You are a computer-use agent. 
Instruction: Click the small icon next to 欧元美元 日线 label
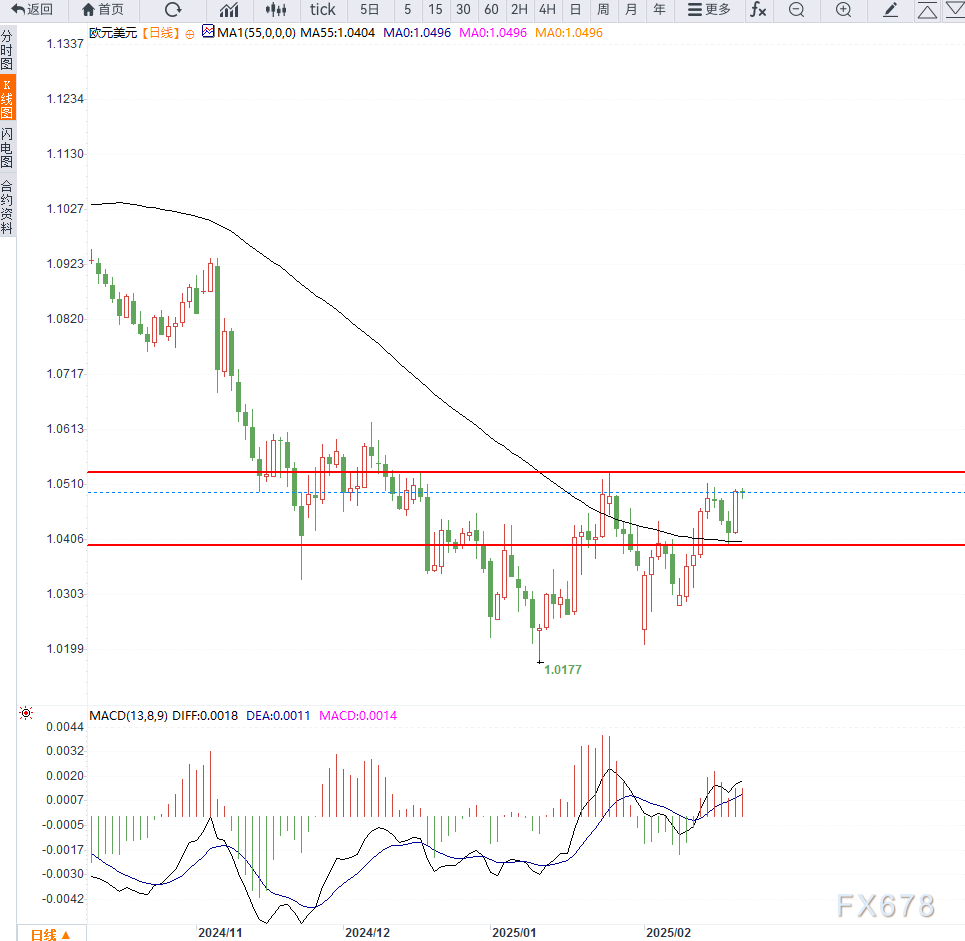[190, 33]
